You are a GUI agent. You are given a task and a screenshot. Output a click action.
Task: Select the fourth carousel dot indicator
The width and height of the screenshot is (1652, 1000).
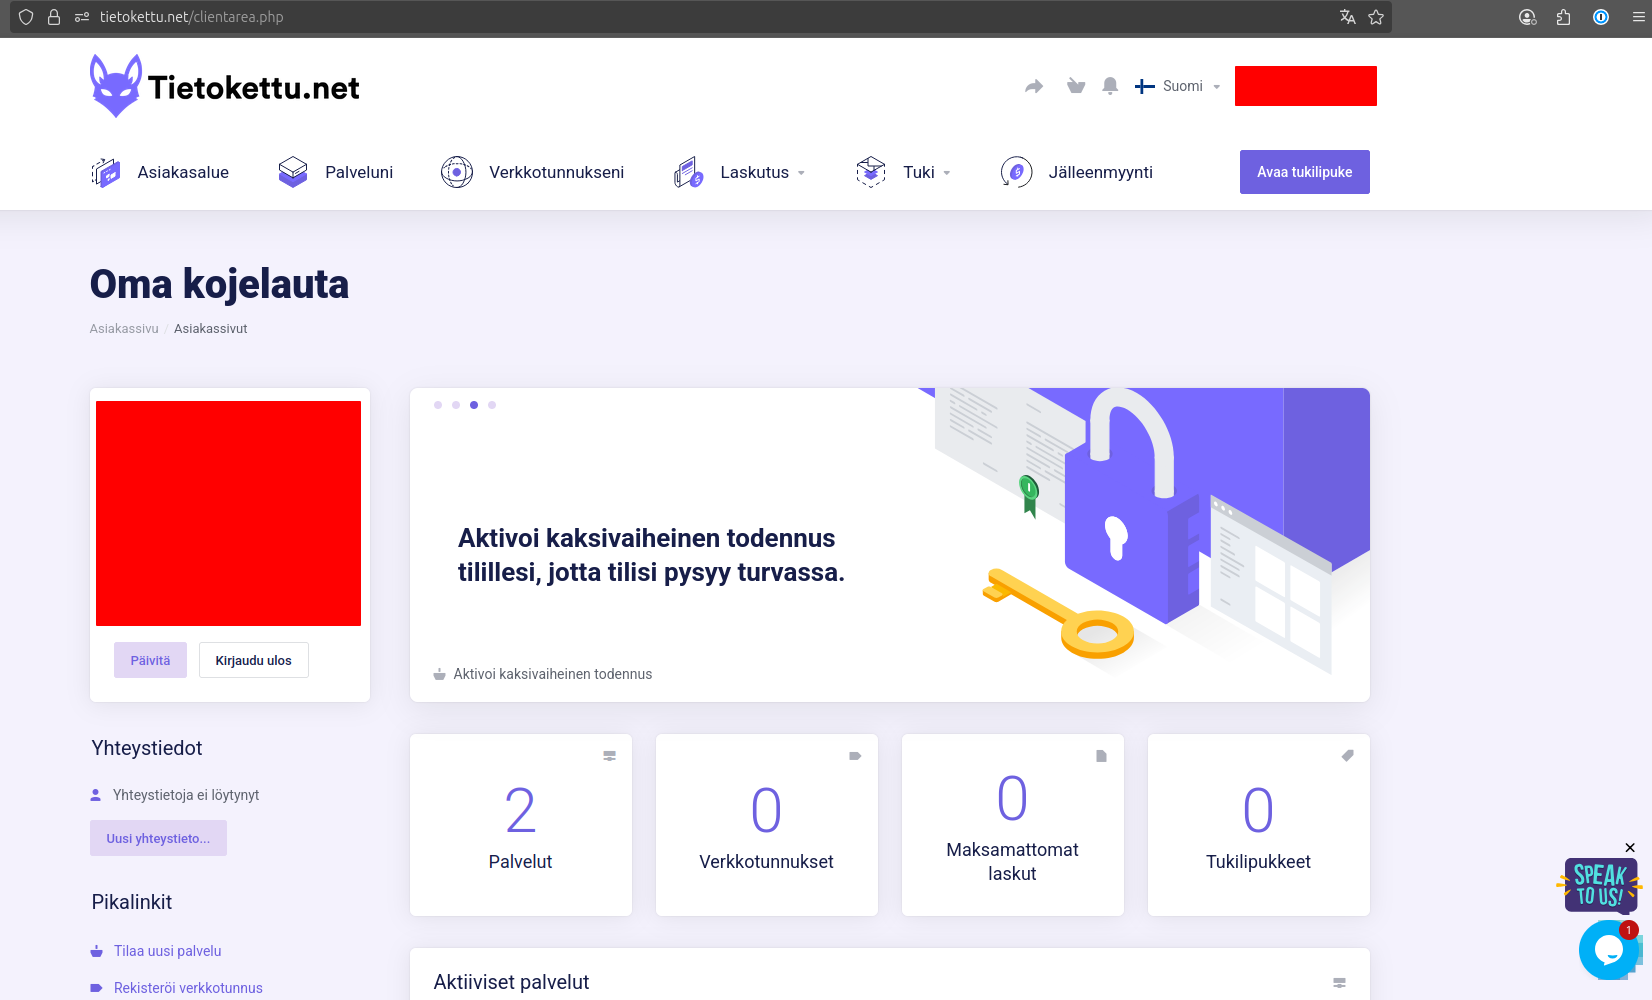[x=492, y=405]
